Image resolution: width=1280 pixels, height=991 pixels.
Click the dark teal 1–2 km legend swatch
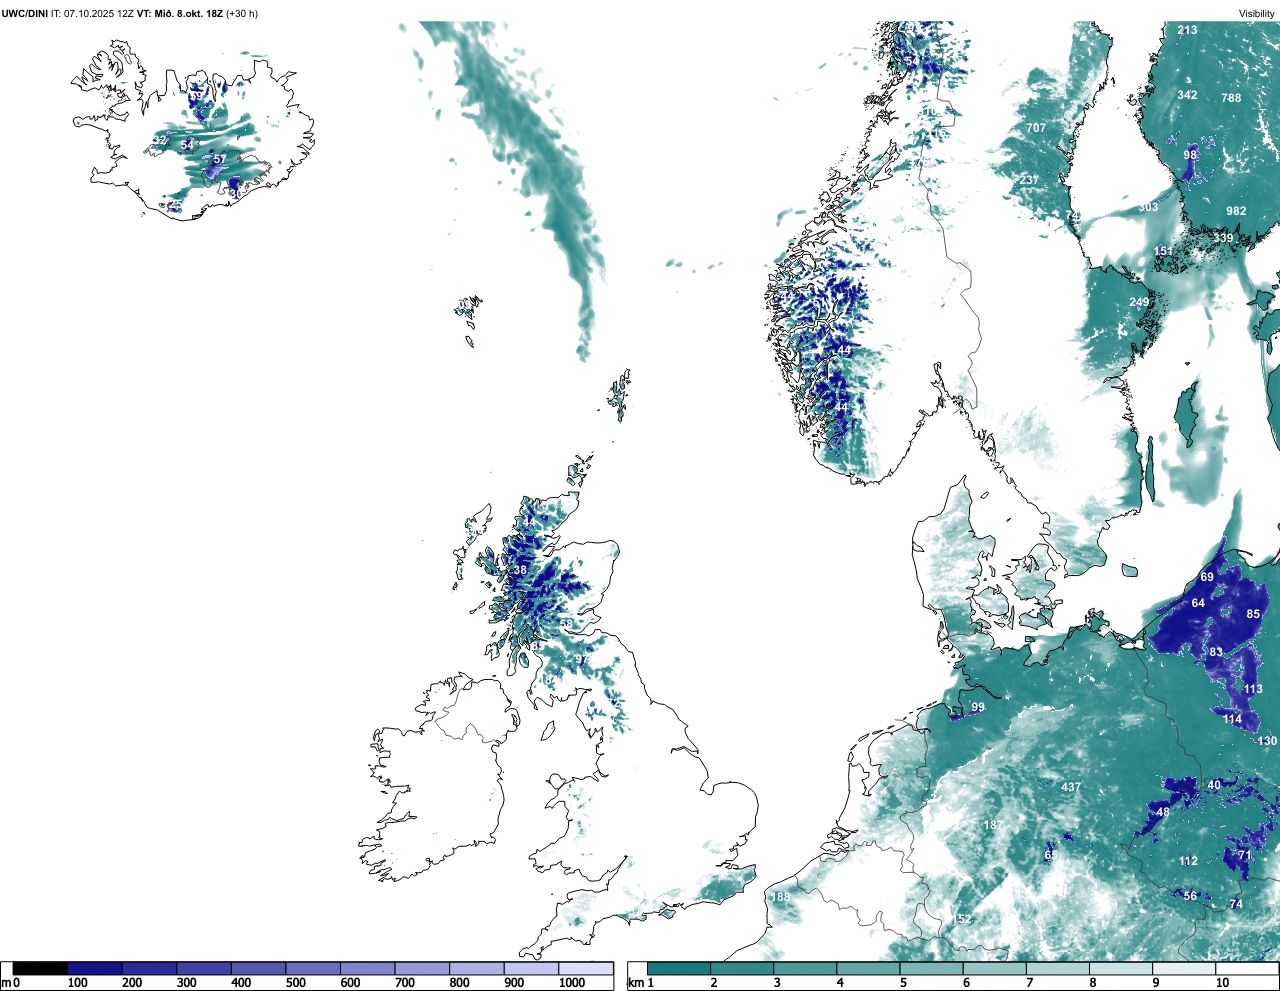click(679, 968)
